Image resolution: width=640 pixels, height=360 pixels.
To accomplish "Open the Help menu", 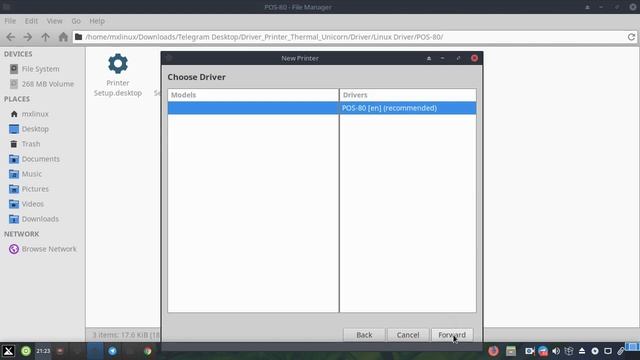I will [x=97, y=21].
